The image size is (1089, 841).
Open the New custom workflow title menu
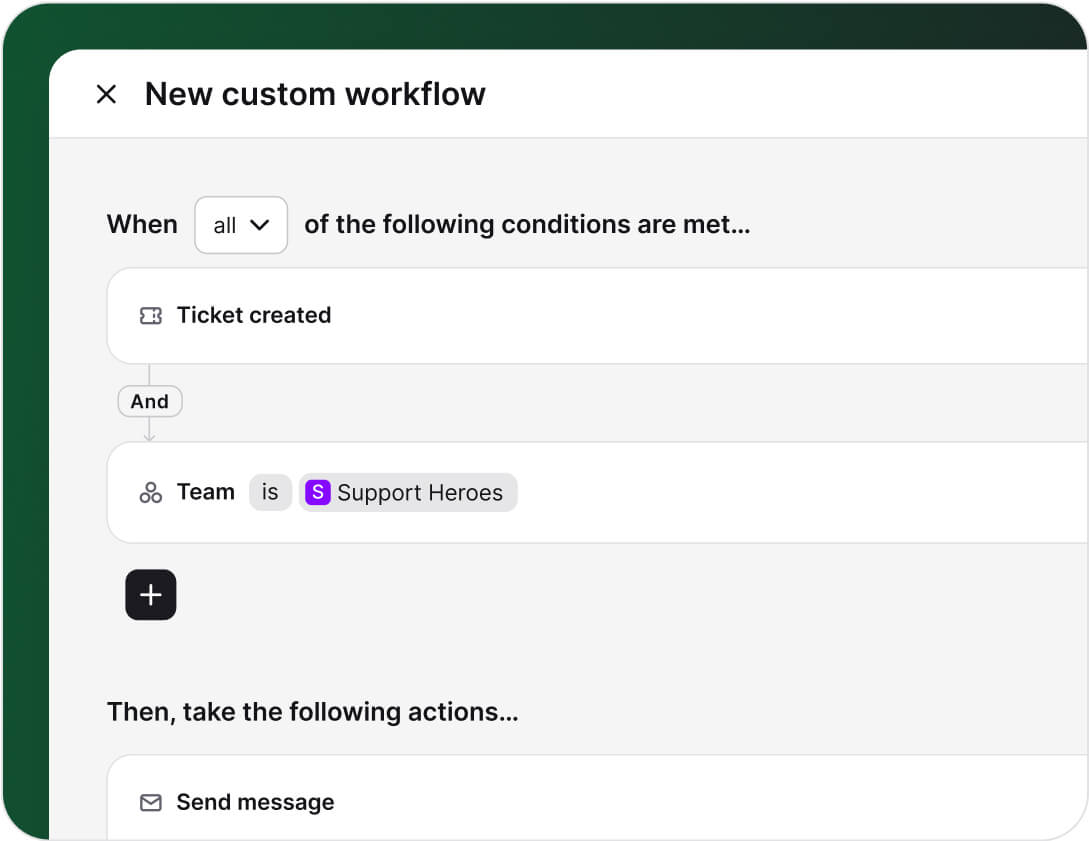tap(316, 93)
